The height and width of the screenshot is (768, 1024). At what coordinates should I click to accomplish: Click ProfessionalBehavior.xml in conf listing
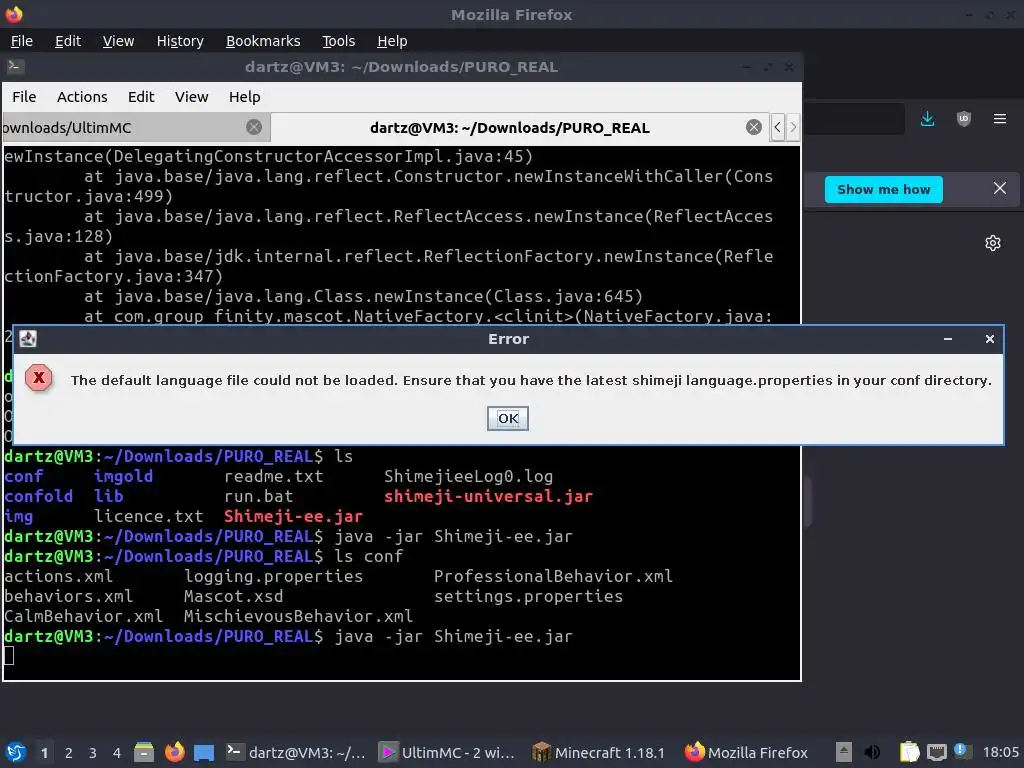pos(553,576)
